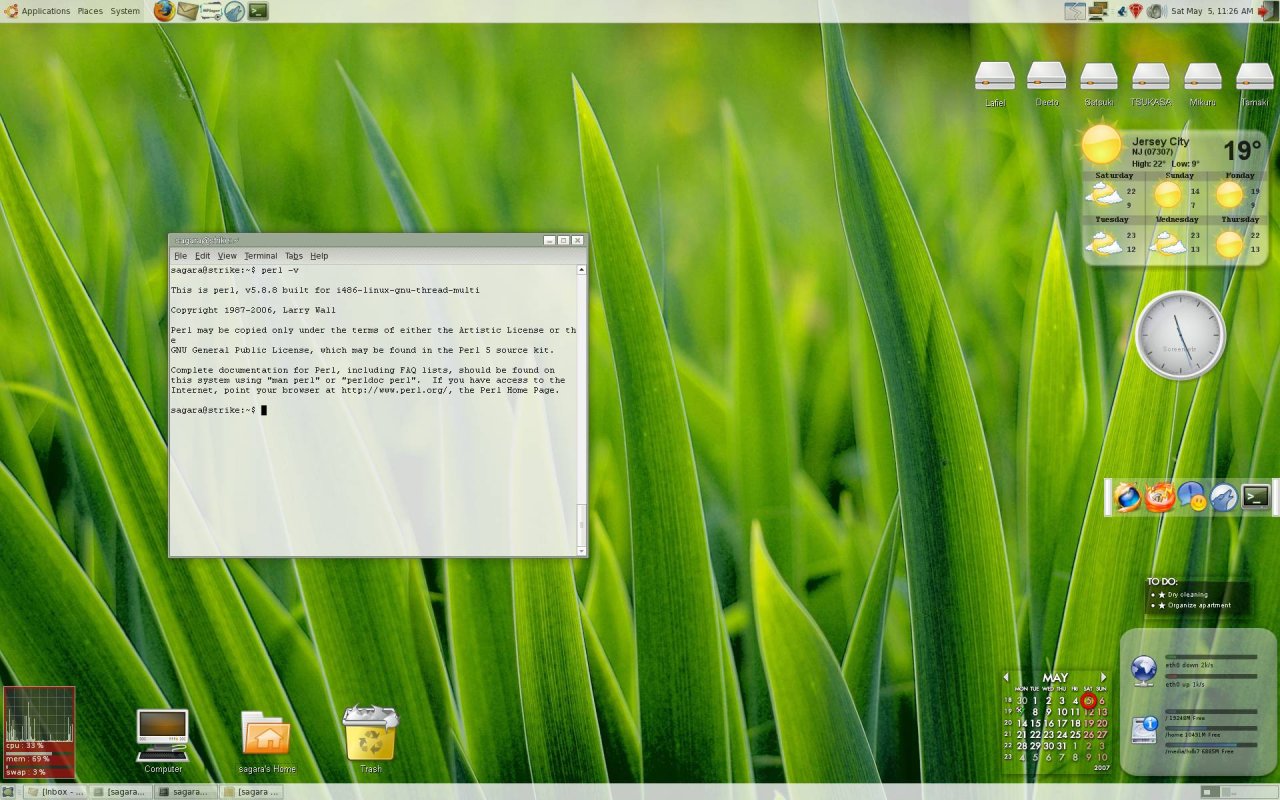1280x800 pixels.
Task: Click the Dry cleaning to-do item
Action: (x=1187, y=594)
